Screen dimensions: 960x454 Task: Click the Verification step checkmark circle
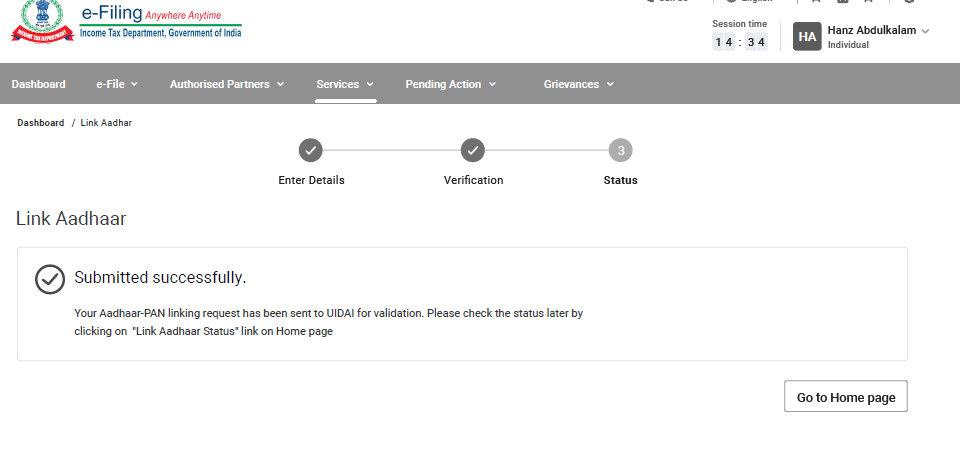pos(473,151)
